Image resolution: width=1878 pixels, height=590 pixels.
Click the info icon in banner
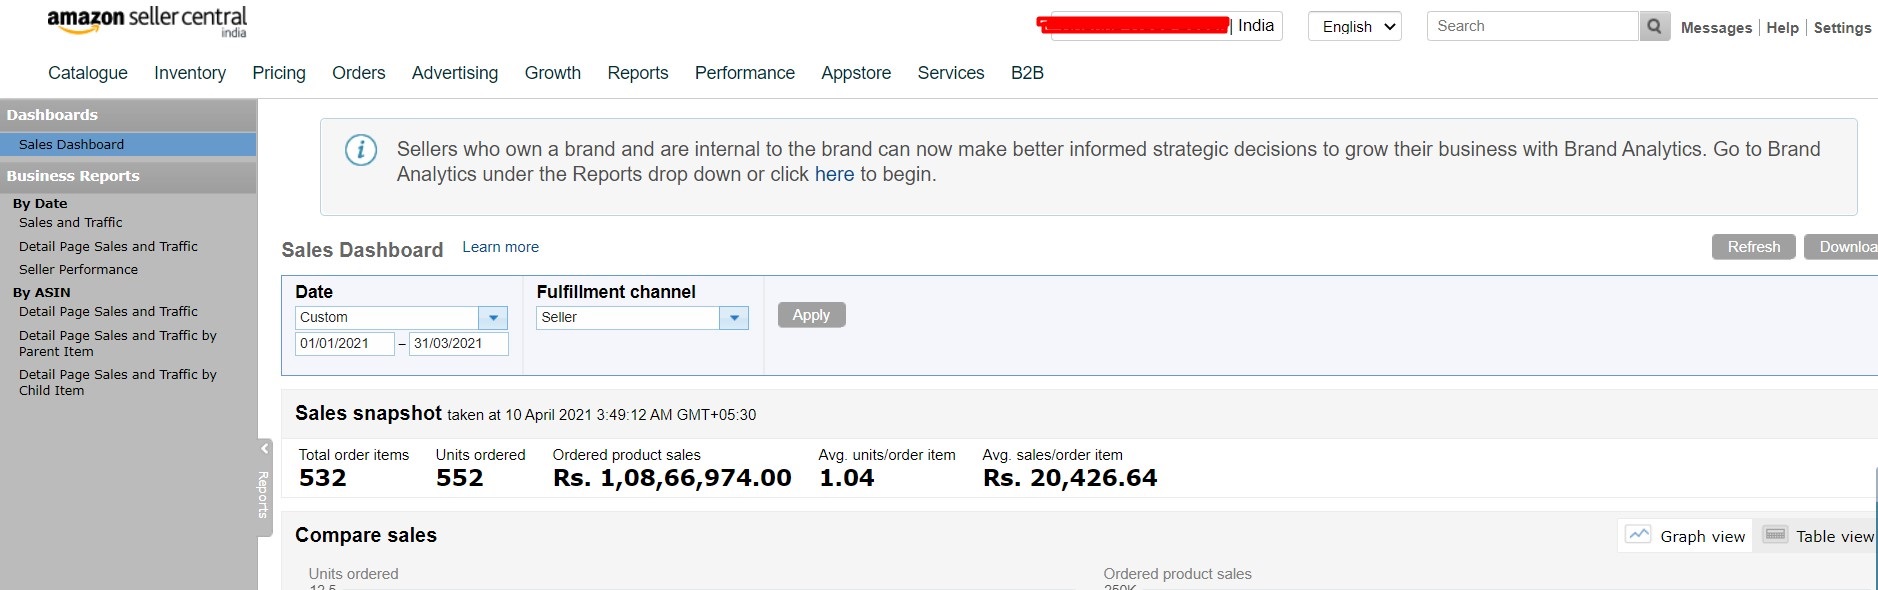361,150
